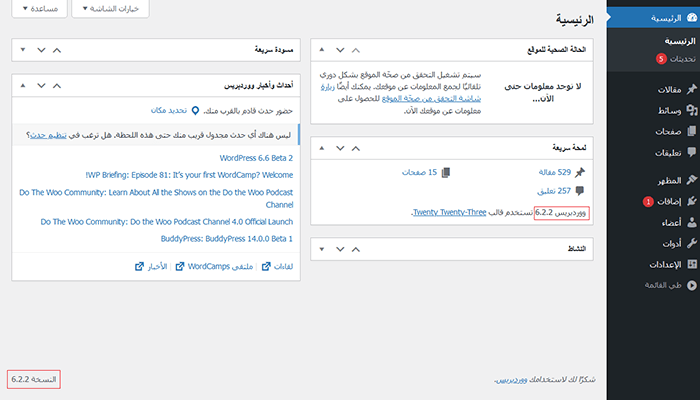Click the Appearance (المظهر) brush icon

click(x=692, y=180)
